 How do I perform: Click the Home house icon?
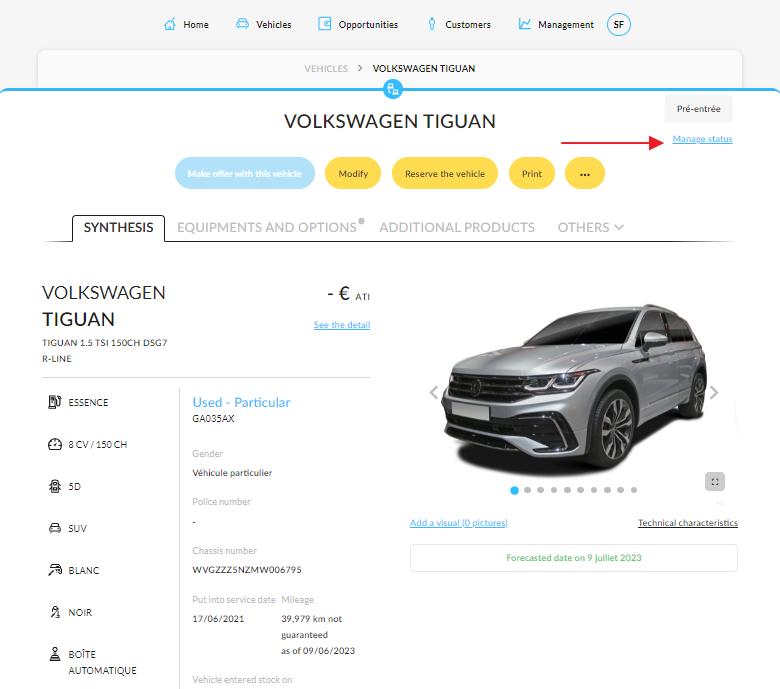coord(170,24)
